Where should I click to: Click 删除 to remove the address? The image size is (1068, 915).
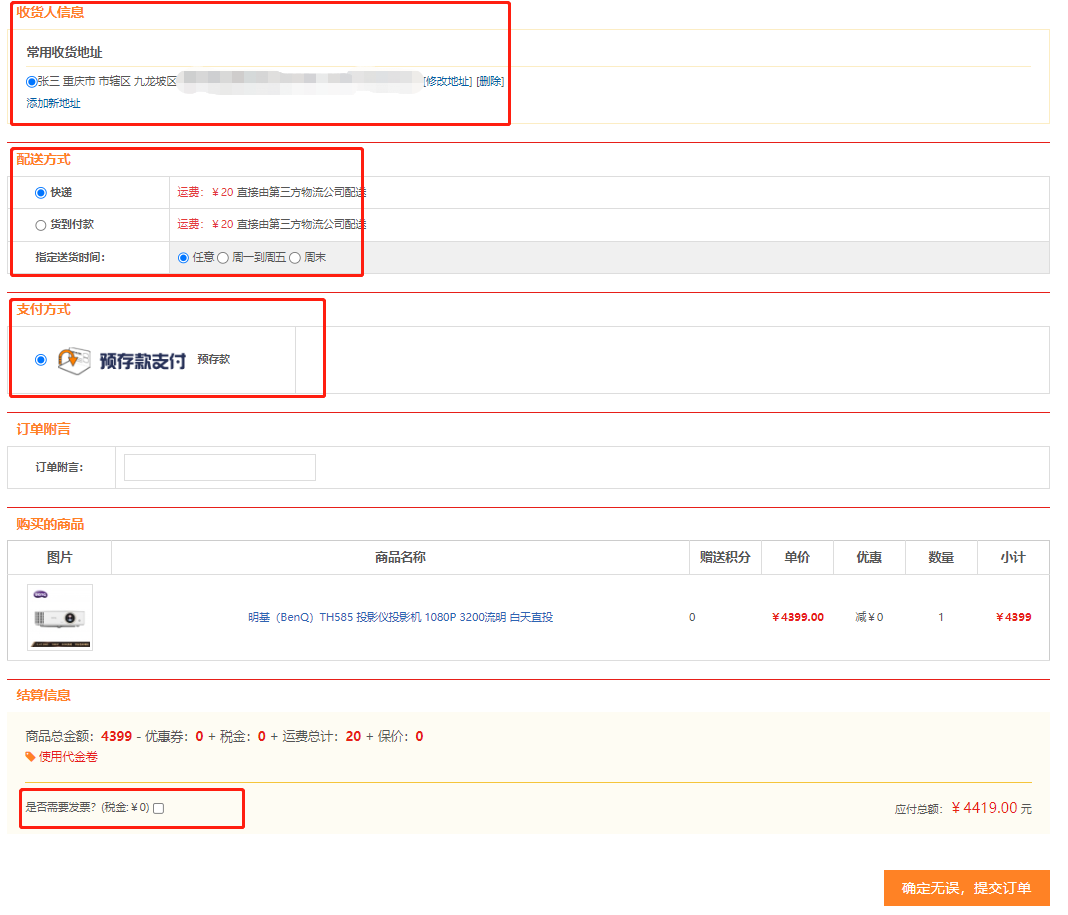pyautogui.click(x=490, y=81)
